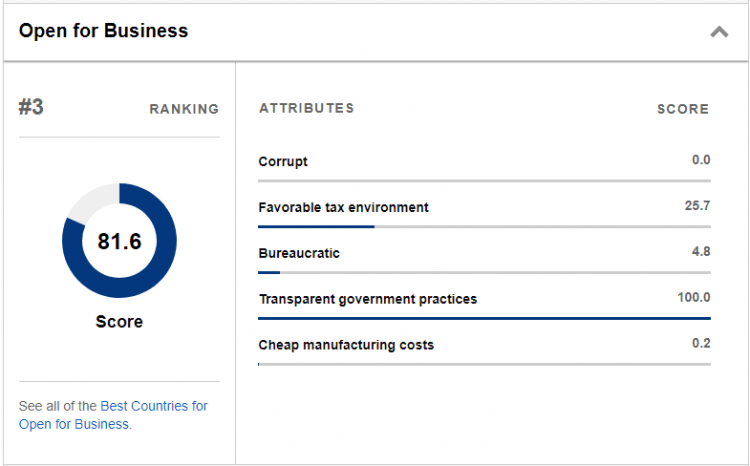Select the Transparent government practices attribute
This screenshot has height=466, width=750.
(367, 299)
